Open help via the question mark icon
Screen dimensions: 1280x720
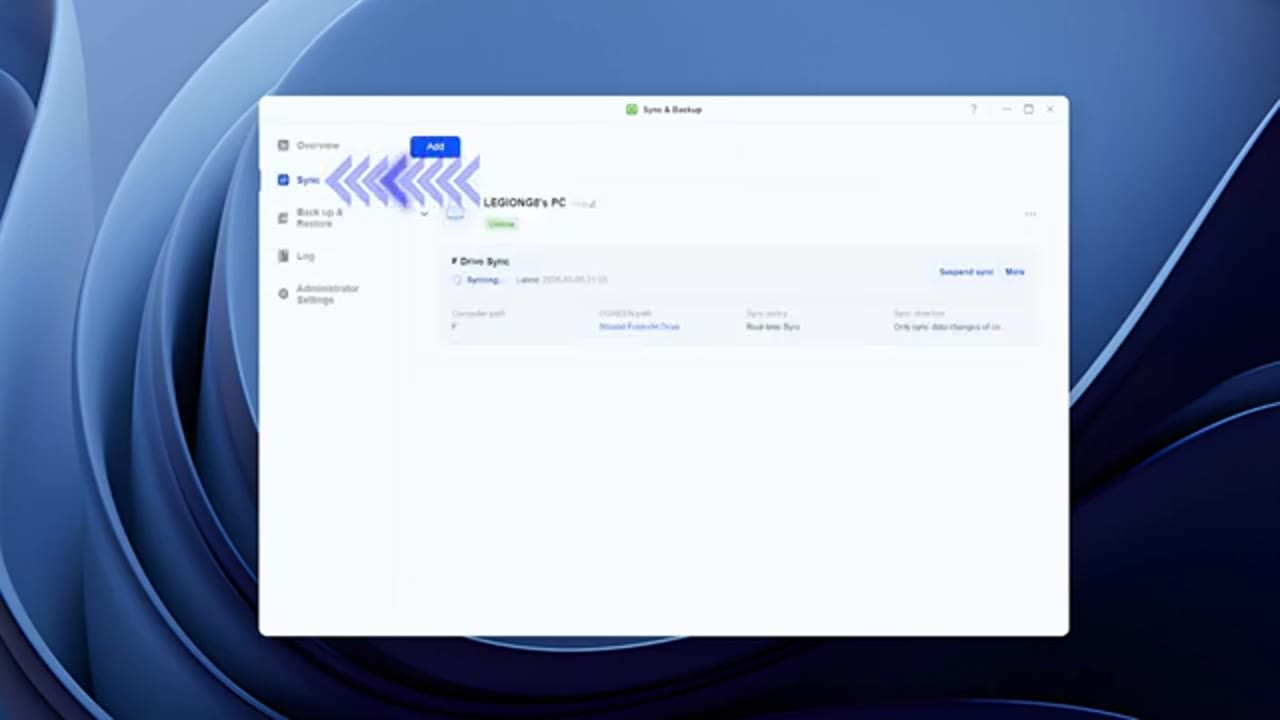pyautogui.click(x=973, y=109)
